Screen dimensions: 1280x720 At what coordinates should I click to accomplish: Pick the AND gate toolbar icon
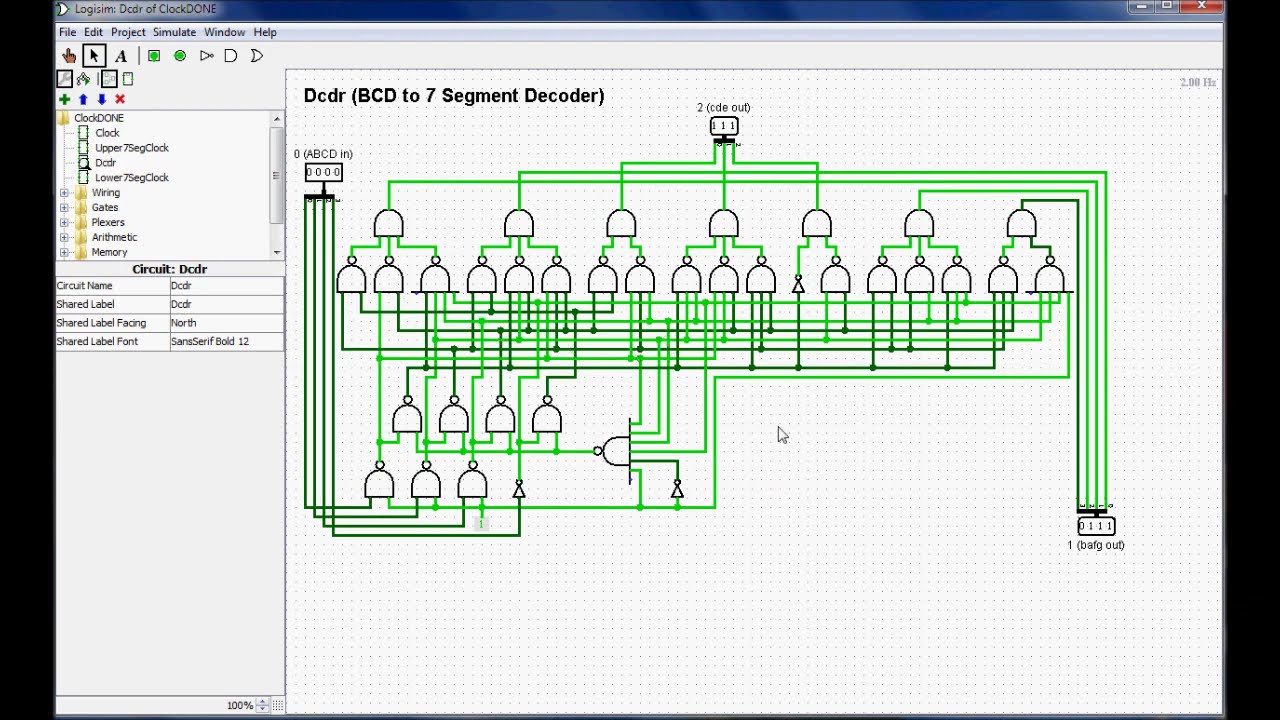tap(231, 56)
